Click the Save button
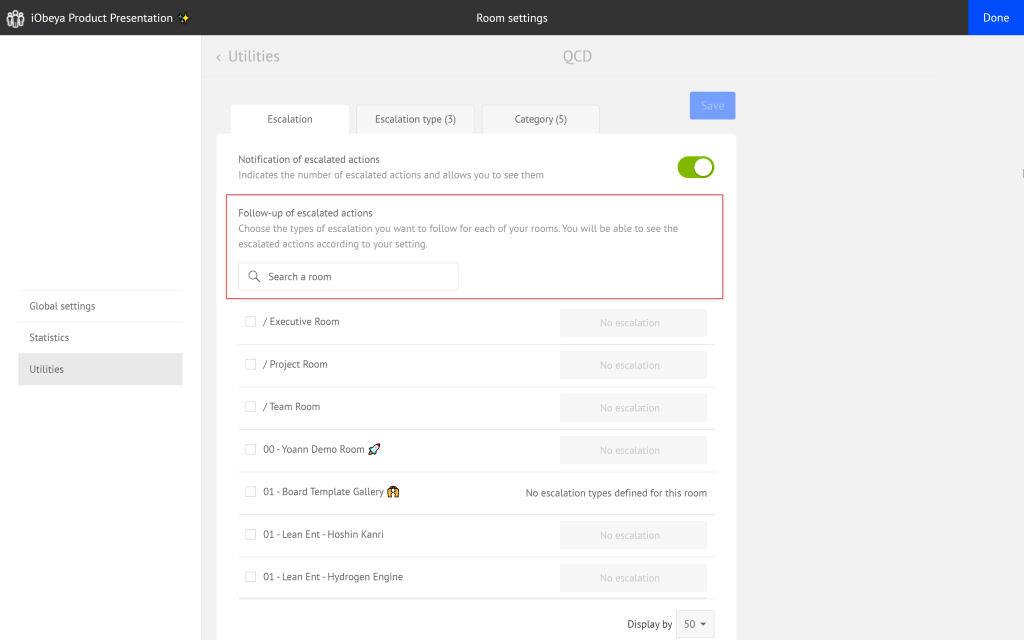1024x640 pixels. pos(711,105)
